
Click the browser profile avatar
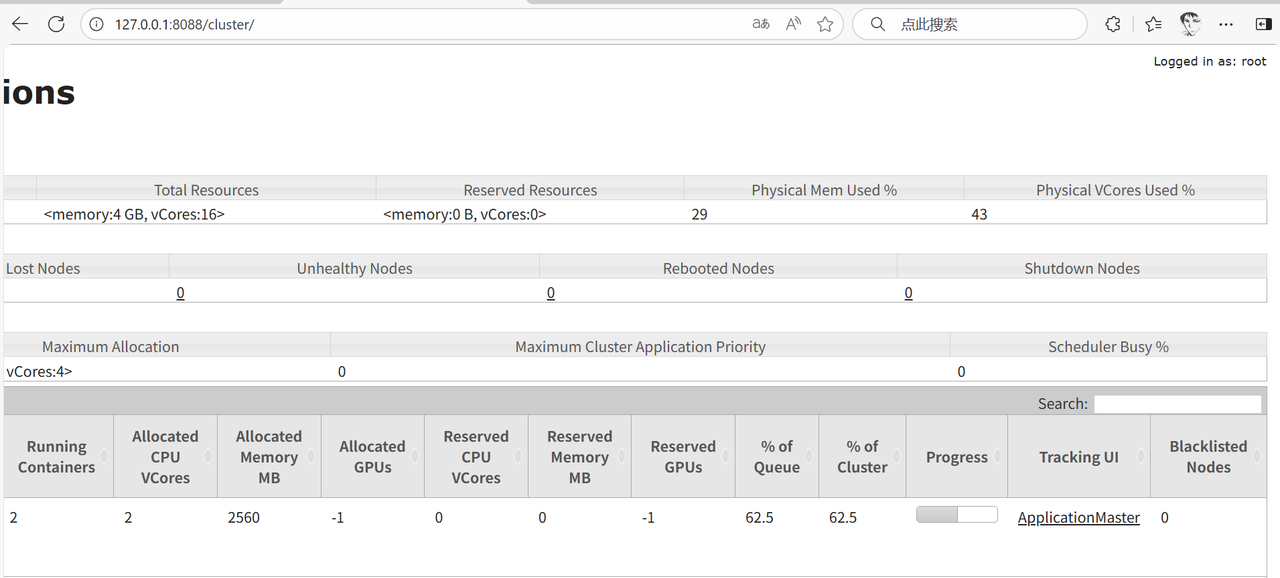point(1190,23)
